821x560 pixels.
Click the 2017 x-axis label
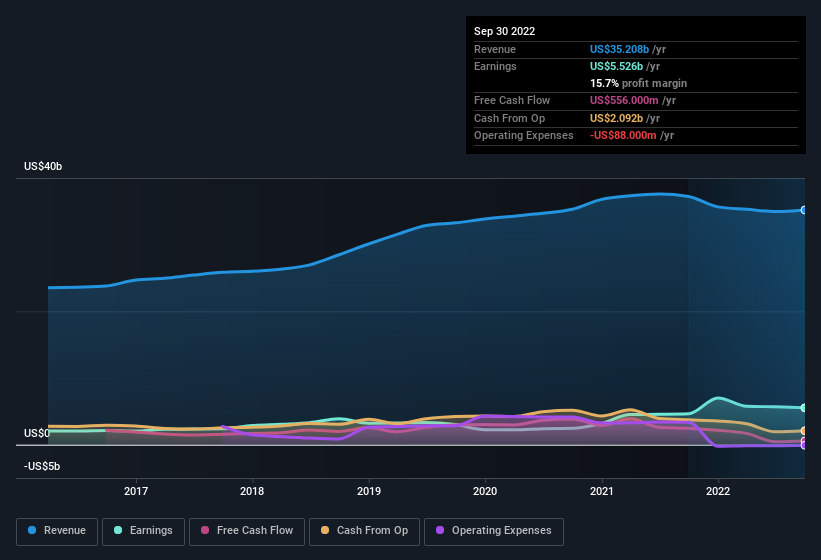click(136, 491)
